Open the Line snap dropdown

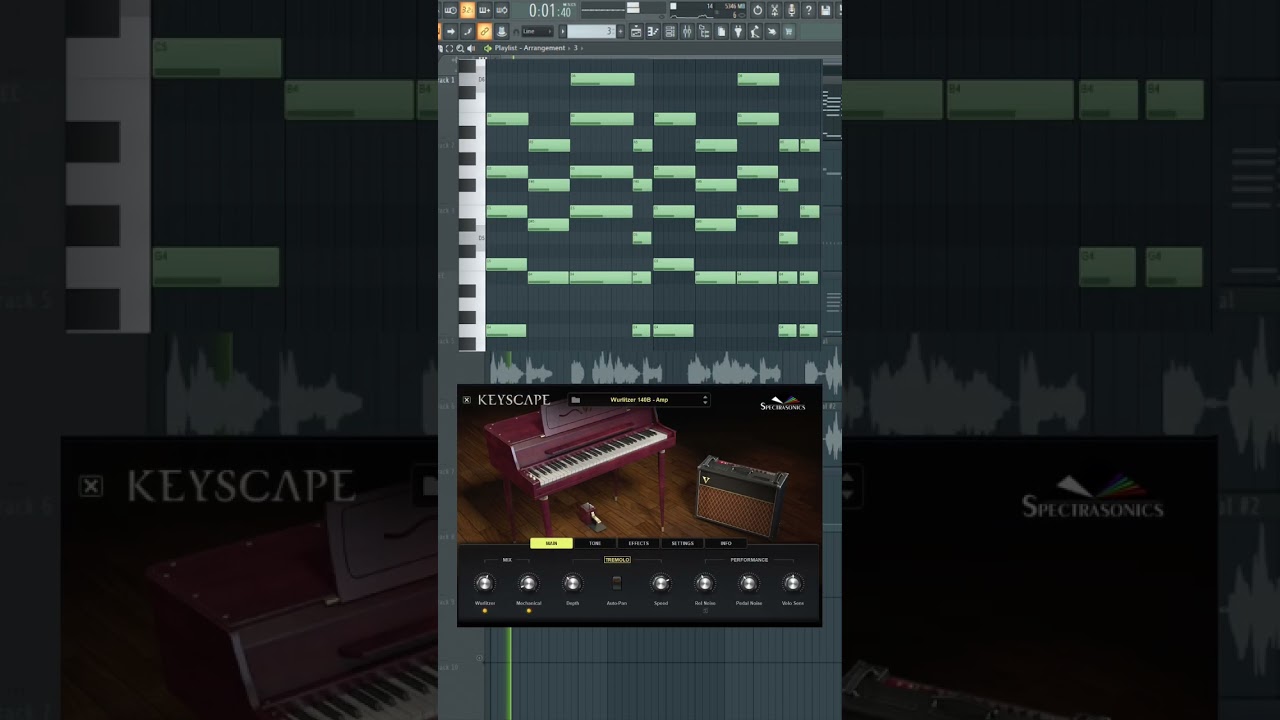coord(537,31)
